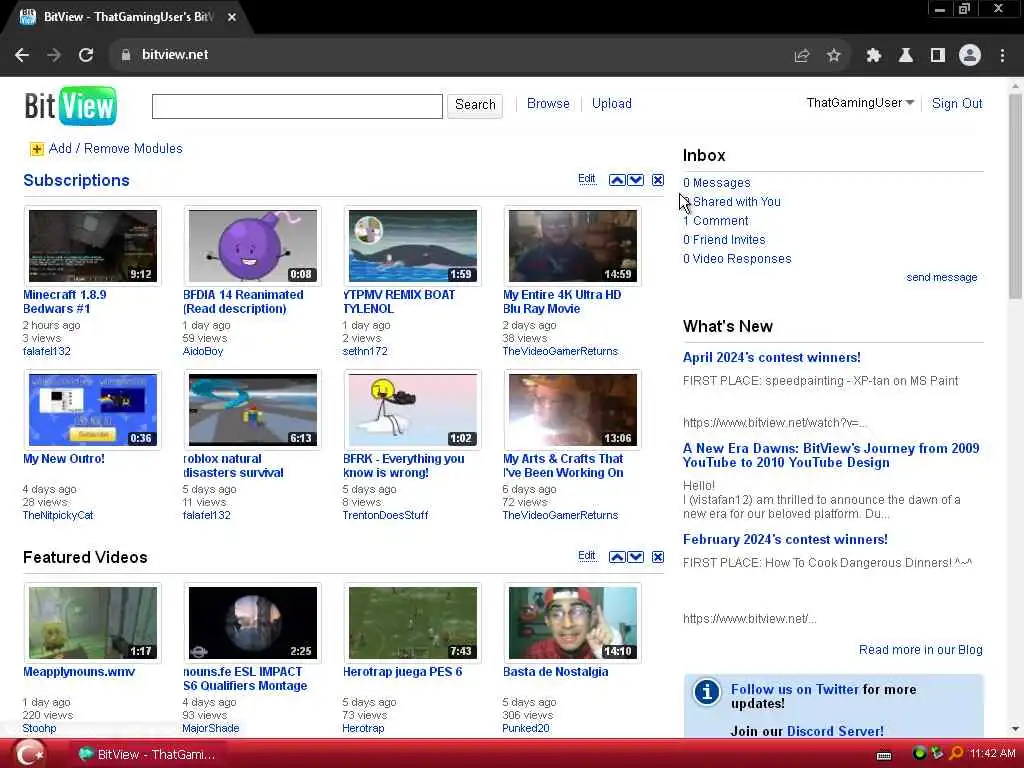Open February 2024's contest winners post
Viewport: 1024px width, 768px height.
point(785,540)
